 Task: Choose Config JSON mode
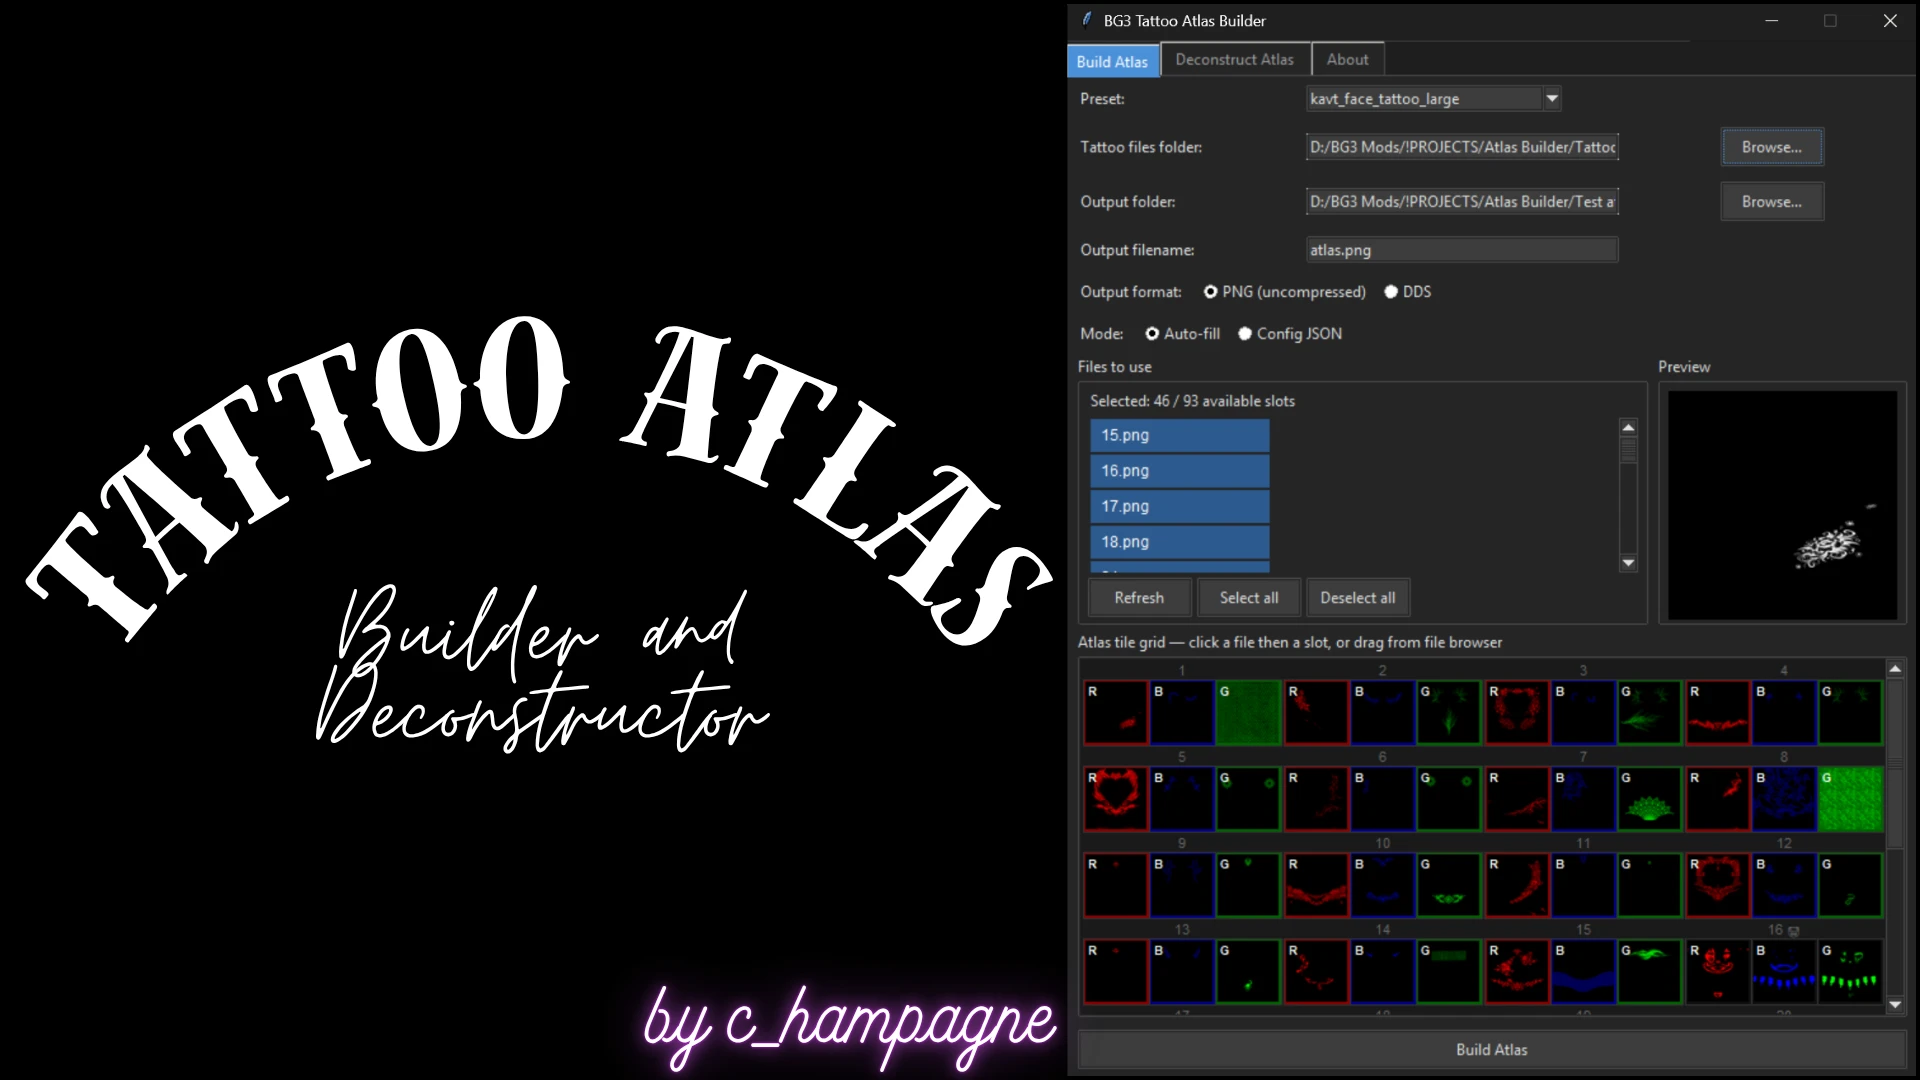coord(1290,334)
